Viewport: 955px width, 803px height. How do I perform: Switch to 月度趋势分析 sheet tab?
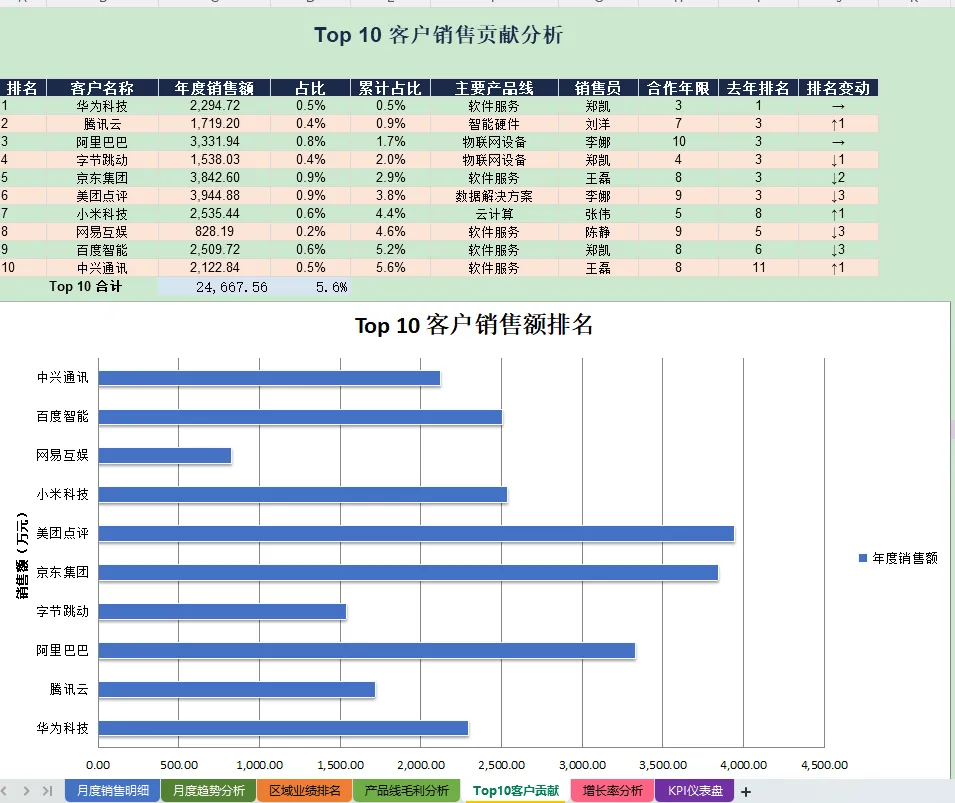pos(208,791)
